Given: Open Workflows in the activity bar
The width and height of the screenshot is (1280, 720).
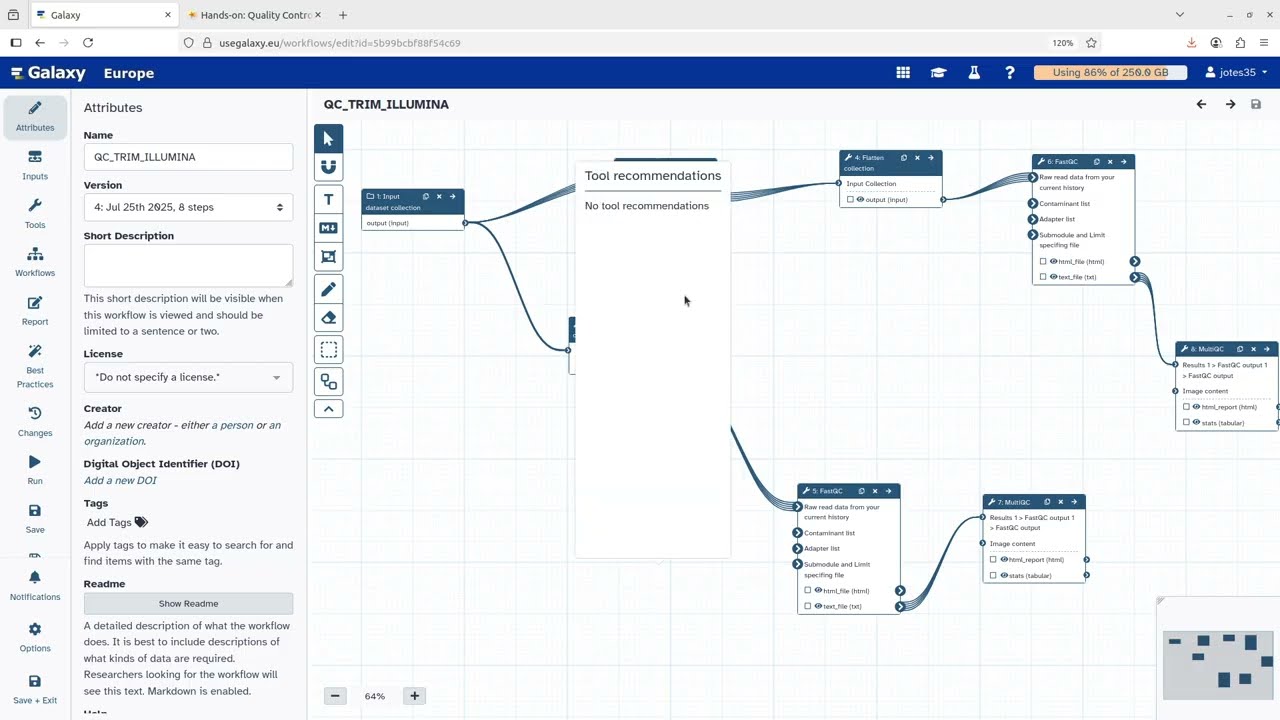Looking at the screenshot, I should pos(35,262).
